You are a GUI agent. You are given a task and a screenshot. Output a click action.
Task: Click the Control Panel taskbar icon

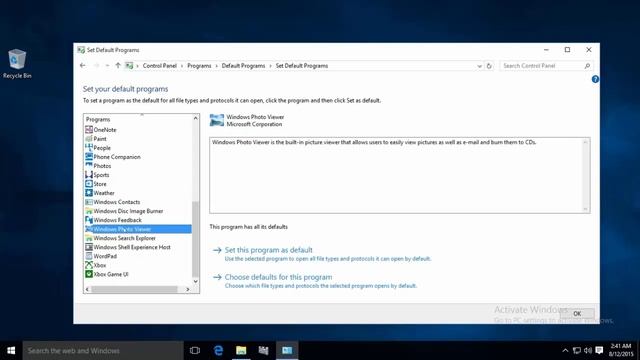[x=287, y=350]
